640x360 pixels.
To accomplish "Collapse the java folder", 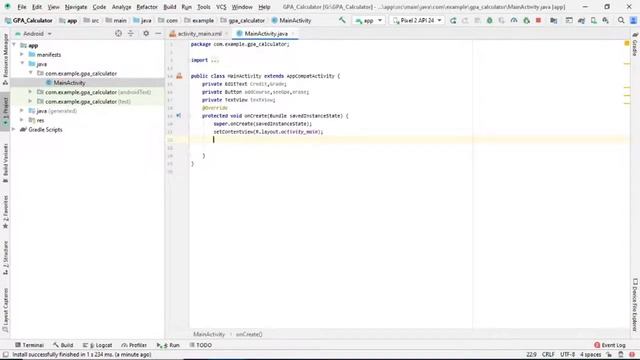I will (22, 64).
